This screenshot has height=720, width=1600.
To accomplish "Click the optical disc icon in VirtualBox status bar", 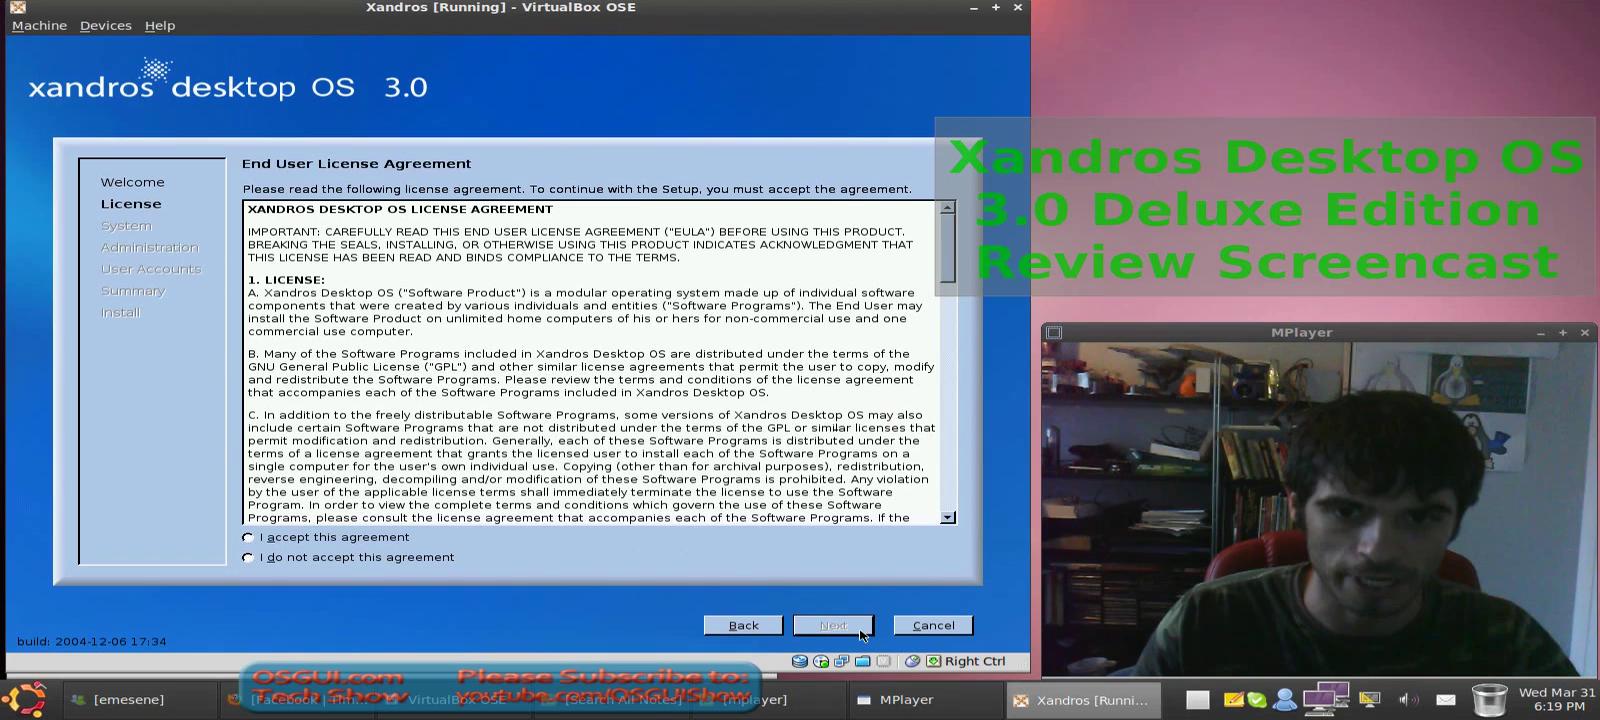I will pos(821,661).
